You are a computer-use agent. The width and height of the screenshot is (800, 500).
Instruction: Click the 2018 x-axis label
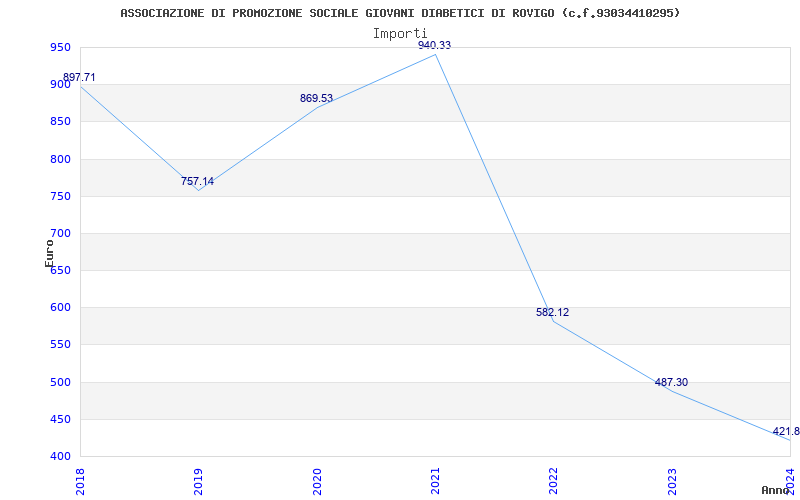click(80, 482)
